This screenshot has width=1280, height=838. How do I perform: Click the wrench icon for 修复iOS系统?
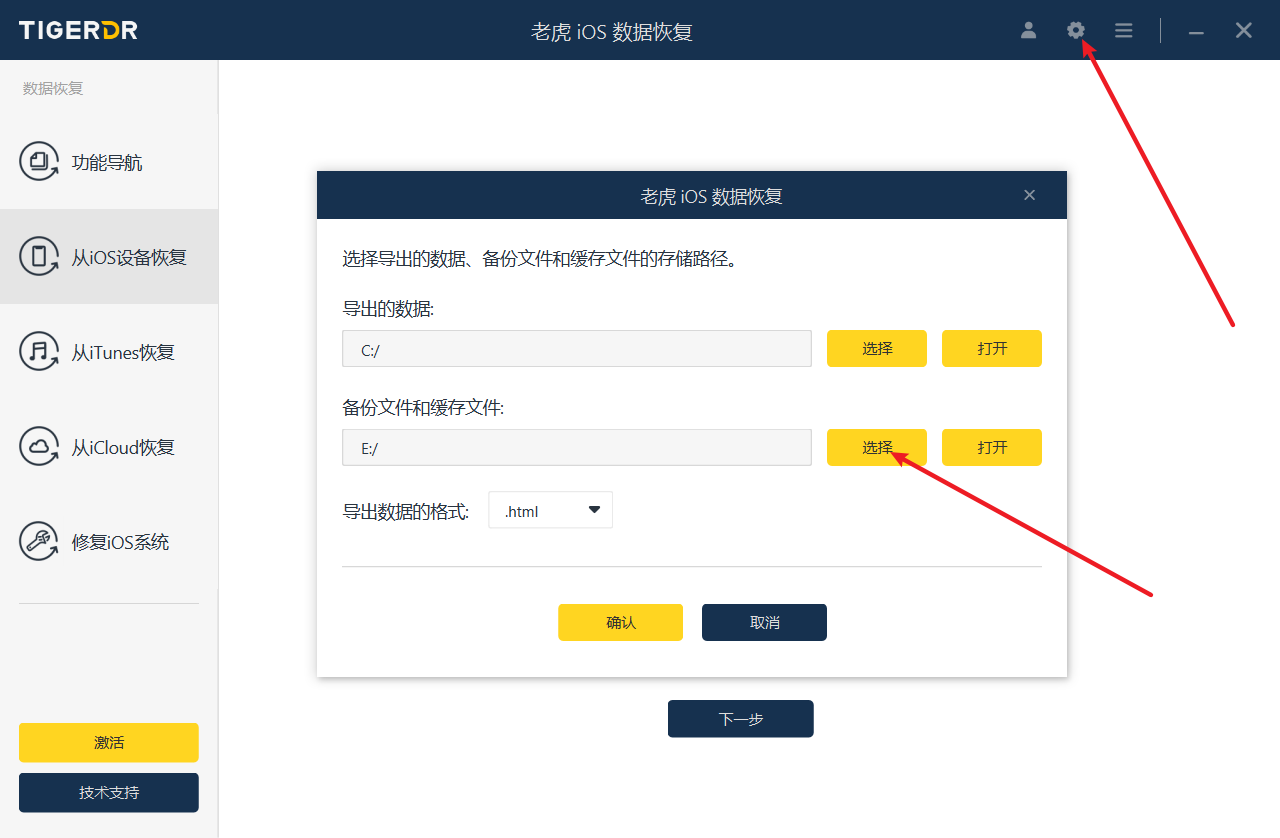39,542
